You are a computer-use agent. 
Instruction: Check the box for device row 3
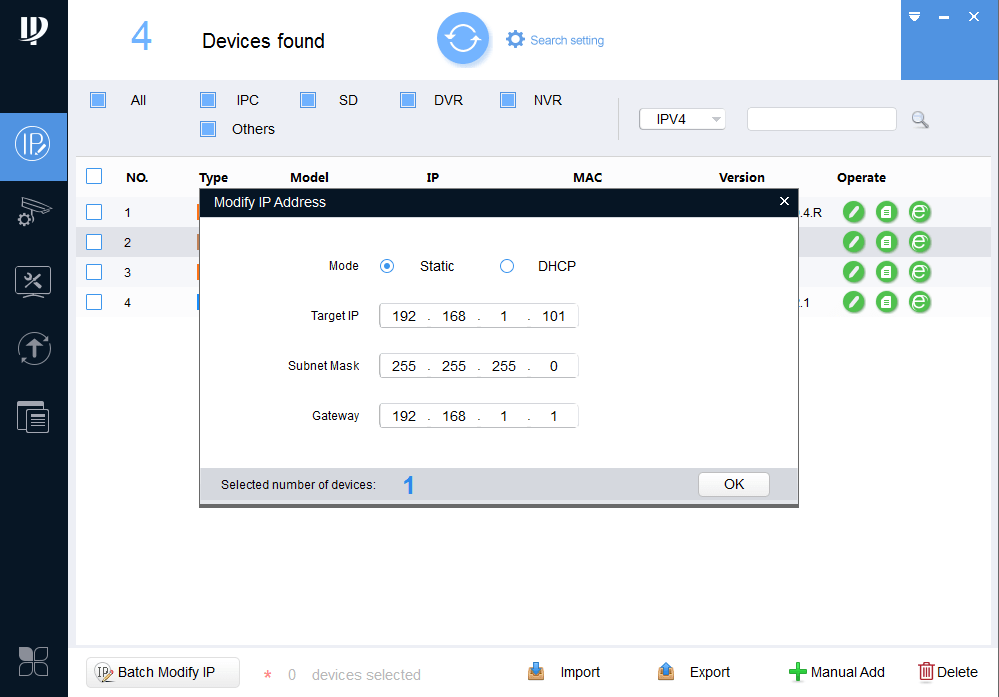coord(94,272)
